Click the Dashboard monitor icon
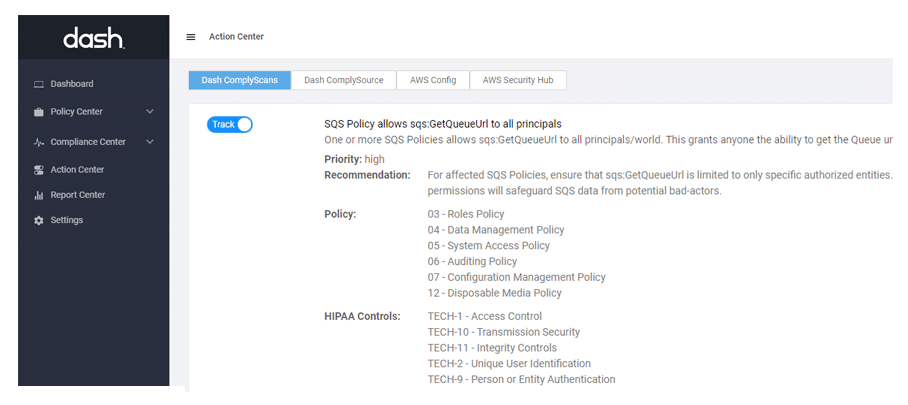Viewport: 908px width, 405px height. [39, 84]
